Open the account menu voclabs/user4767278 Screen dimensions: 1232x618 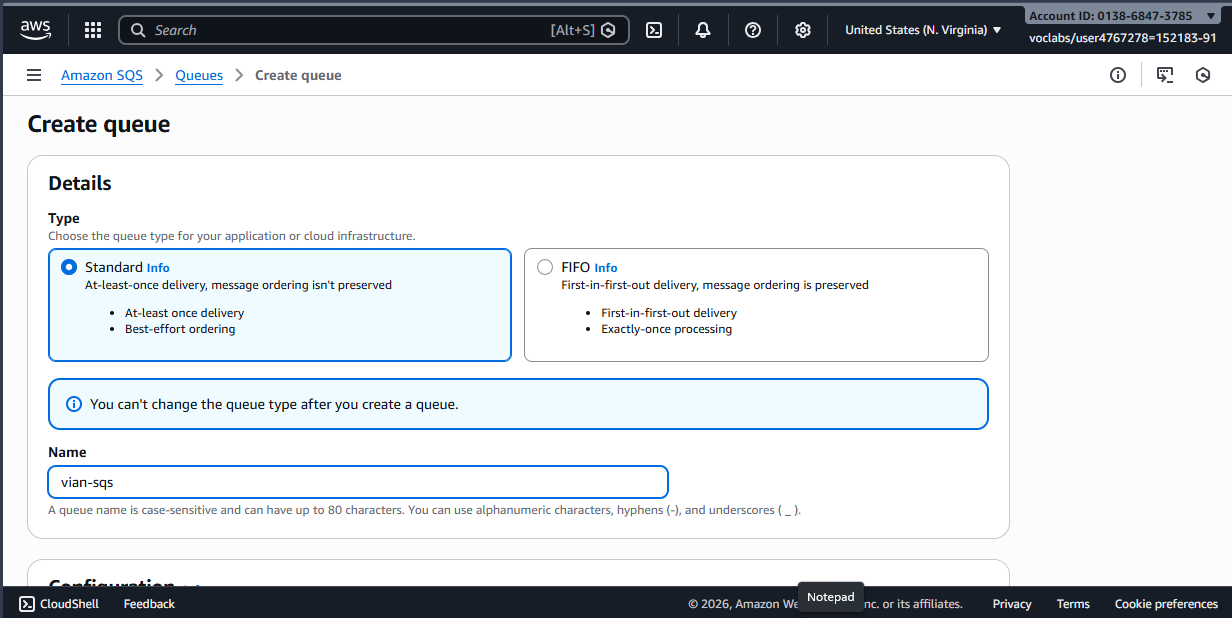tap(1123, 38)
